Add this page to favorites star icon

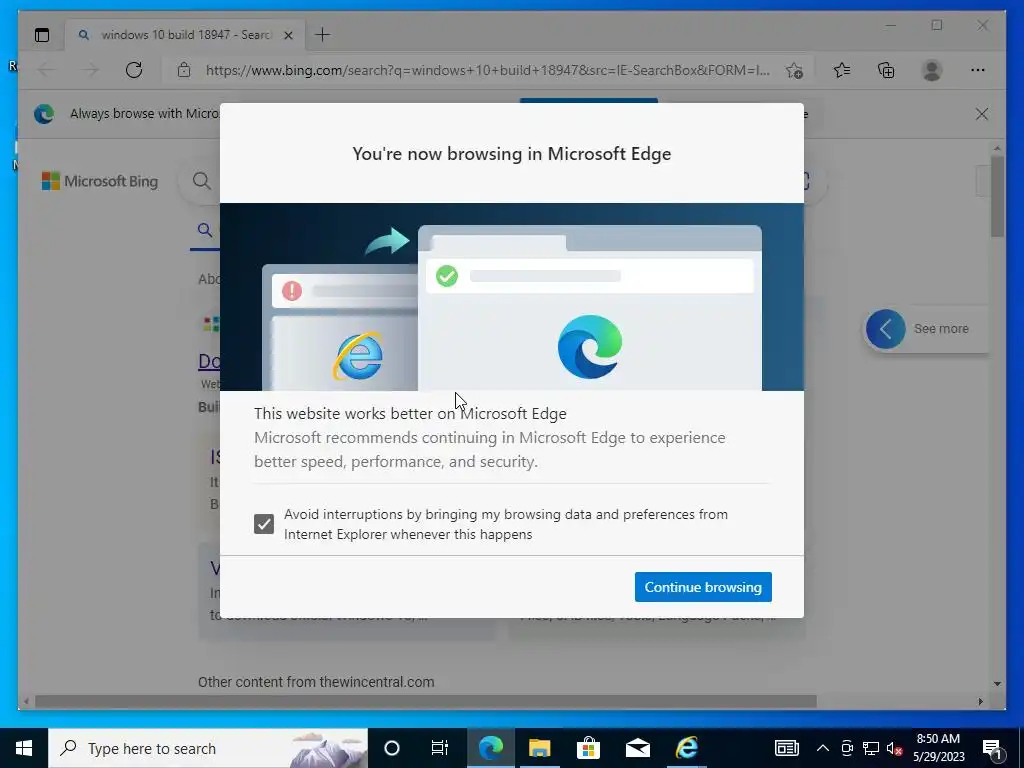pyautogui.click(x=794, y=71)
